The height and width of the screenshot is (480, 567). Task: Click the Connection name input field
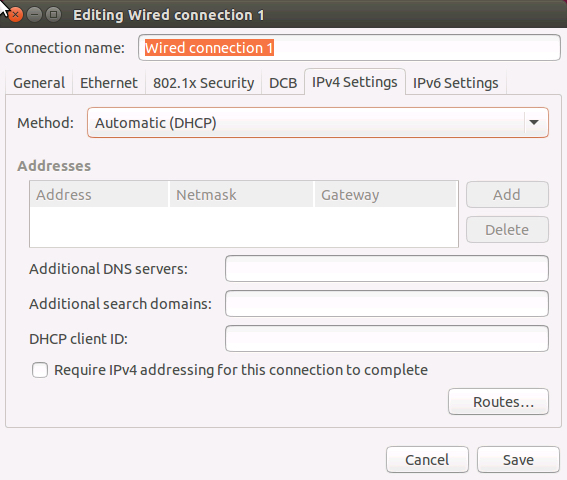coord(349,48)
